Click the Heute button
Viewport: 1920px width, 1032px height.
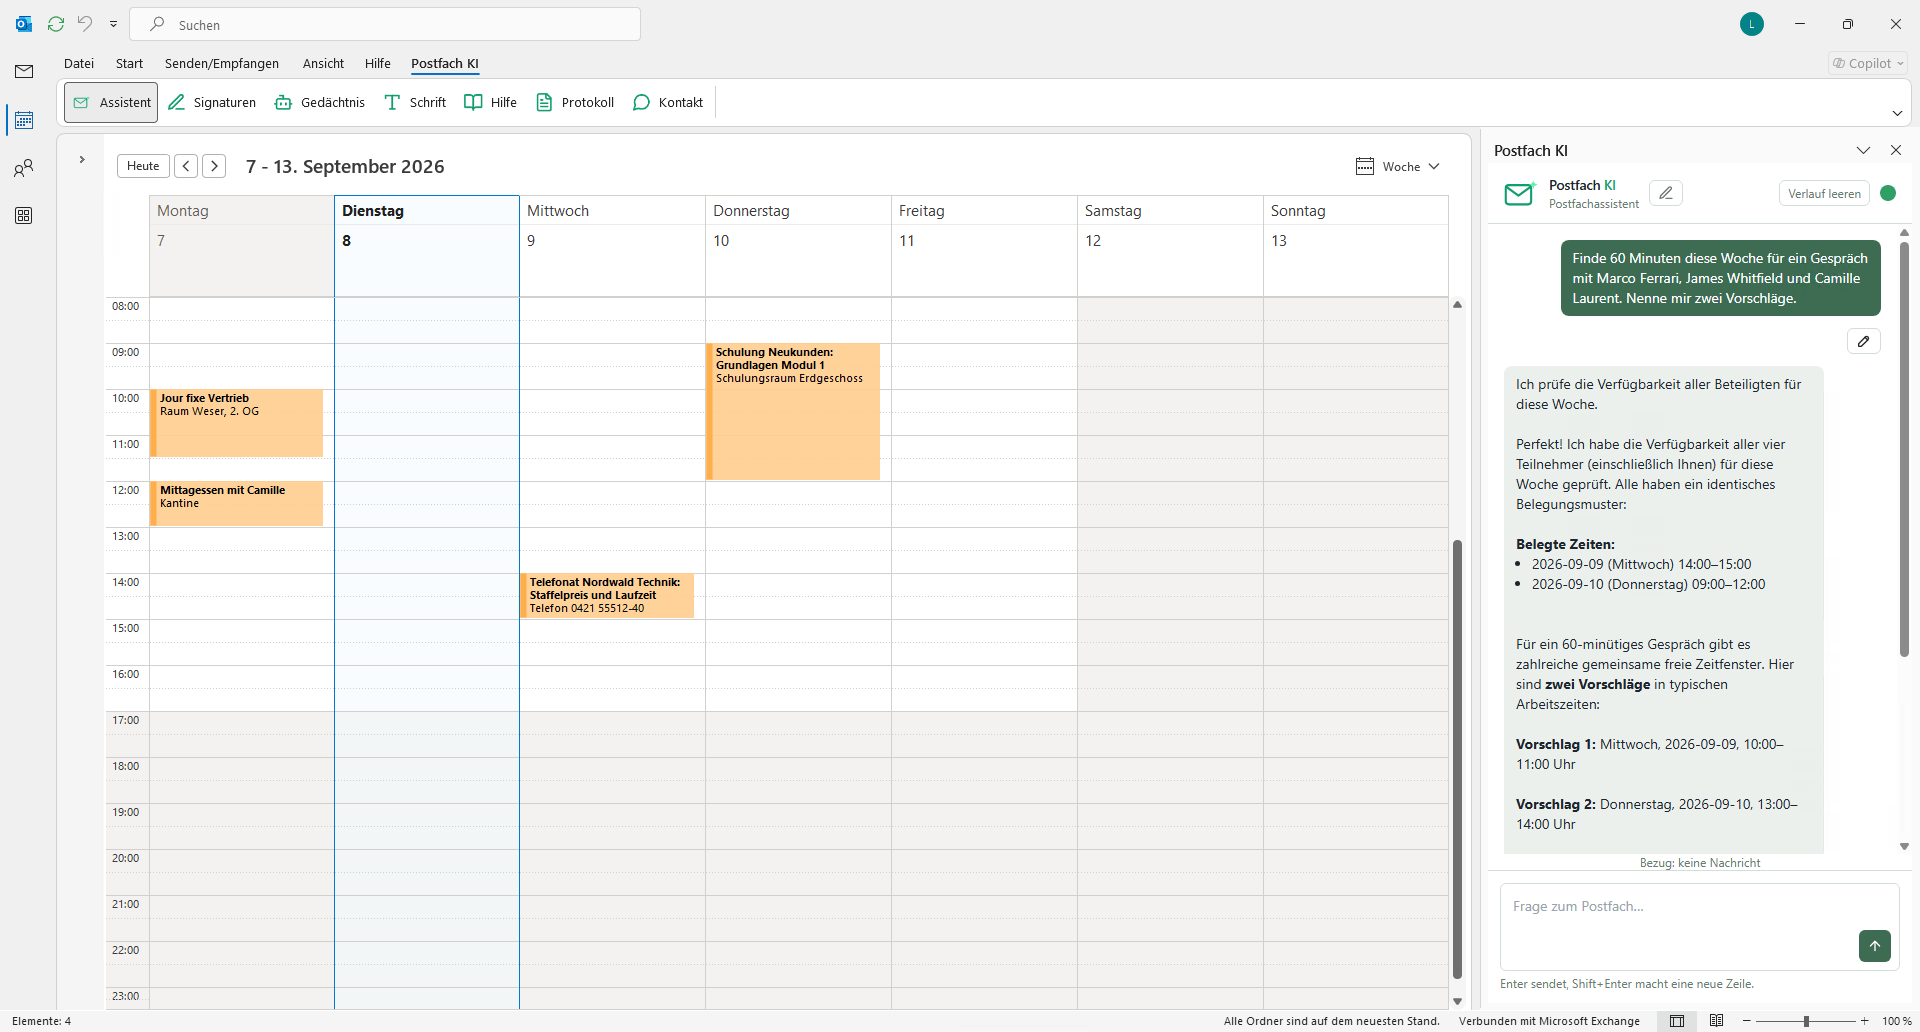point(143,166)
